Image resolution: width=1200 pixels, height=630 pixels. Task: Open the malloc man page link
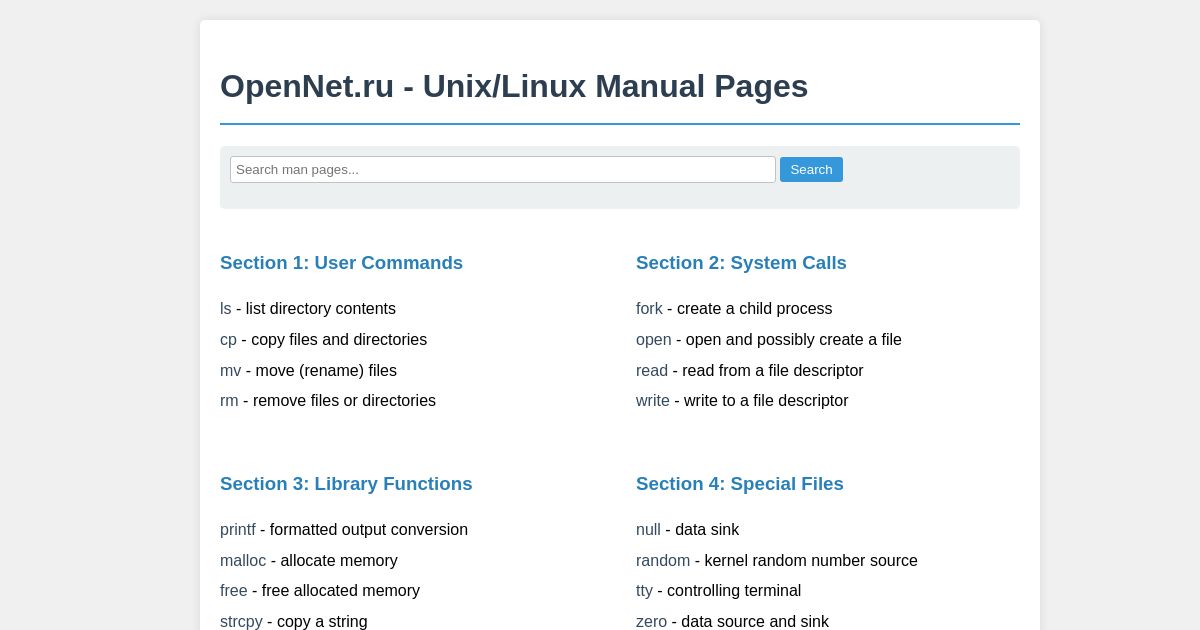coord(243,561)
